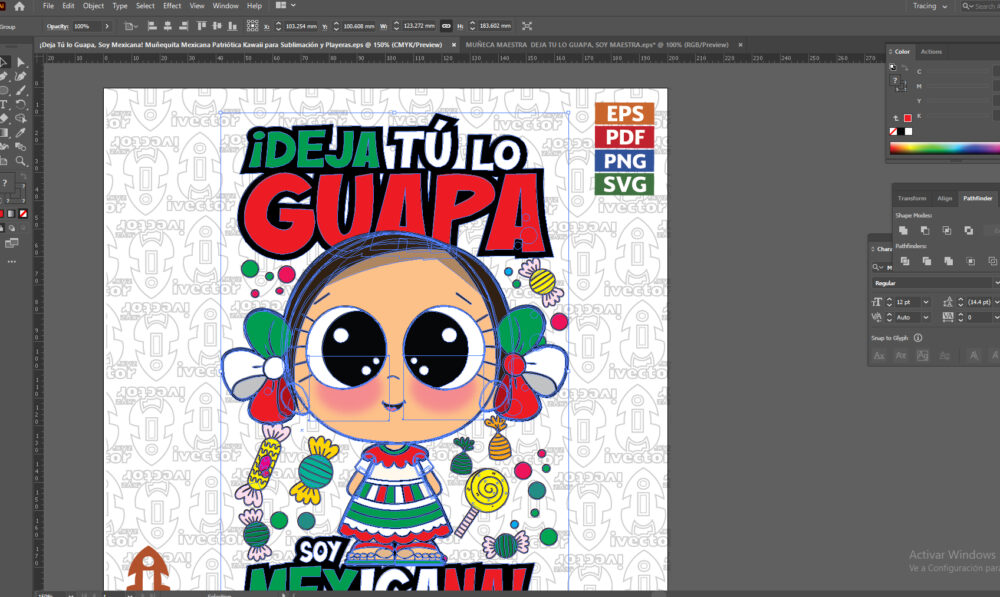1000x597 pixels.
Task: Click the Change Screen Mode icon
Action: coord(11,243)
